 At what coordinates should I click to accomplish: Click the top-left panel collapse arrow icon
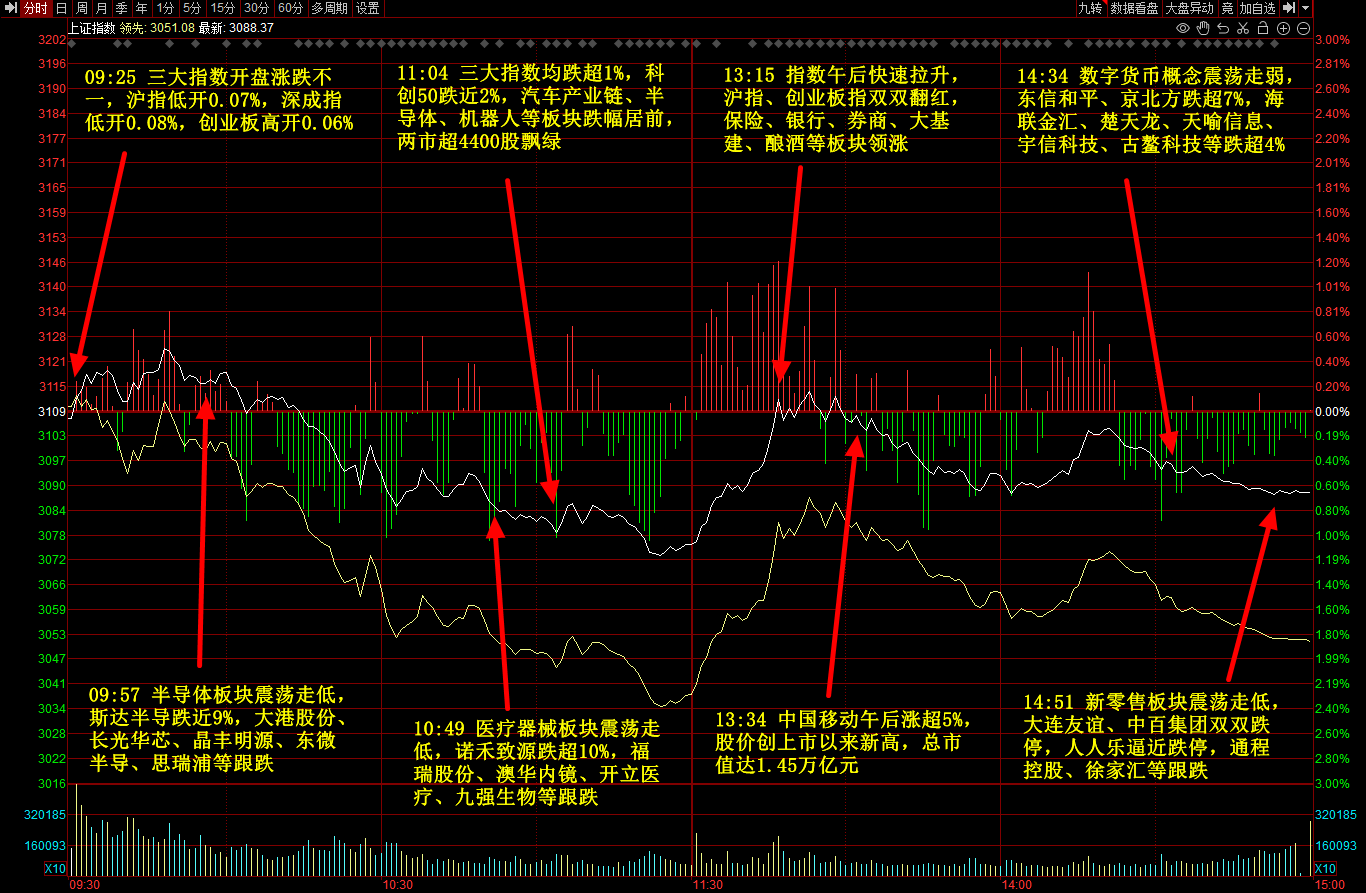(x=10, y=8)
